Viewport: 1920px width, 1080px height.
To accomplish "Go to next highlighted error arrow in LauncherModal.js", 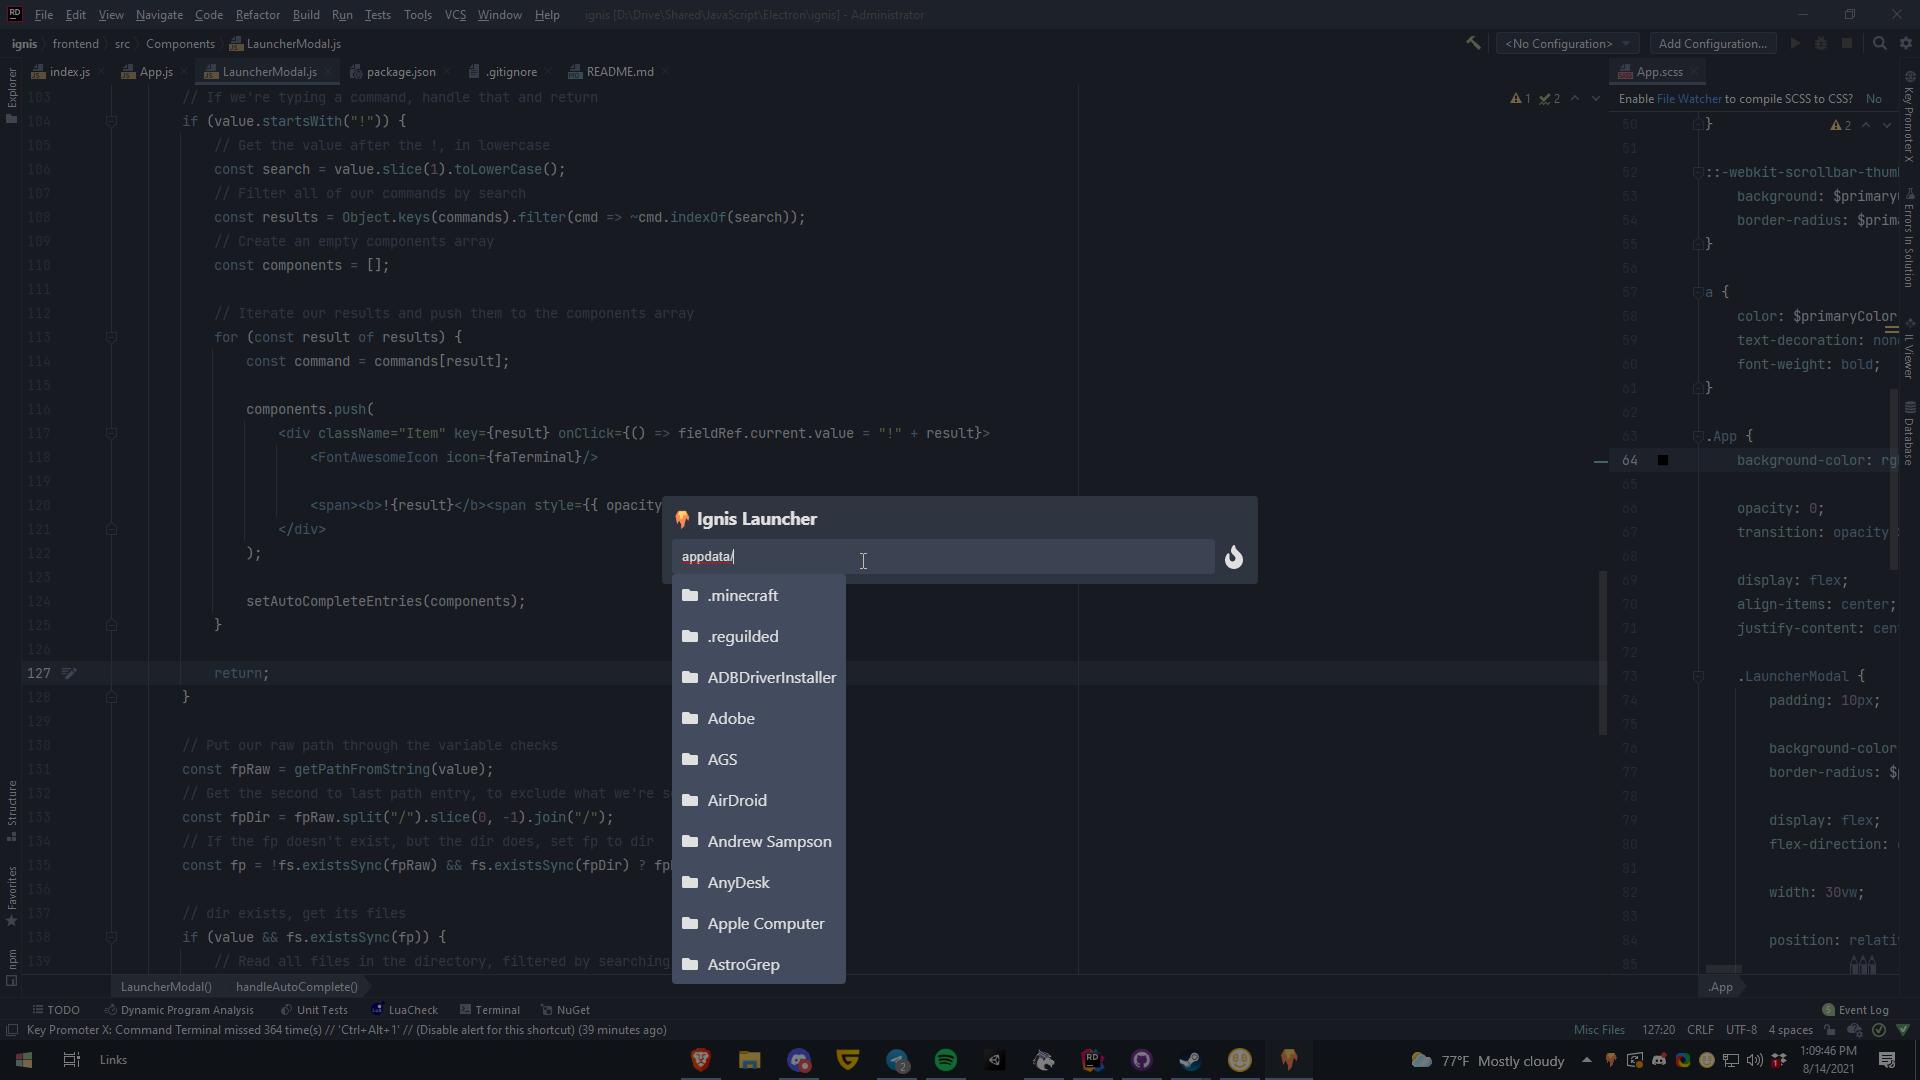I will 1595,98.
